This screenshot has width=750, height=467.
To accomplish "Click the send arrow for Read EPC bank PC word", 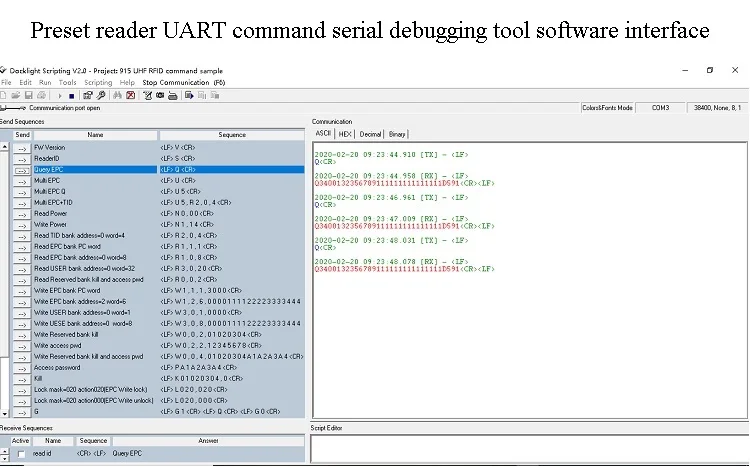I will click(x=22, y=247).
